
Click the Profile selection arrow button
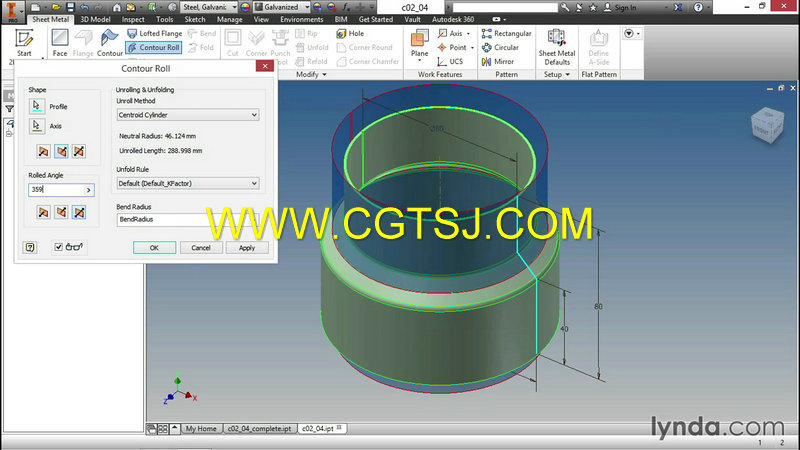[37, 106]
